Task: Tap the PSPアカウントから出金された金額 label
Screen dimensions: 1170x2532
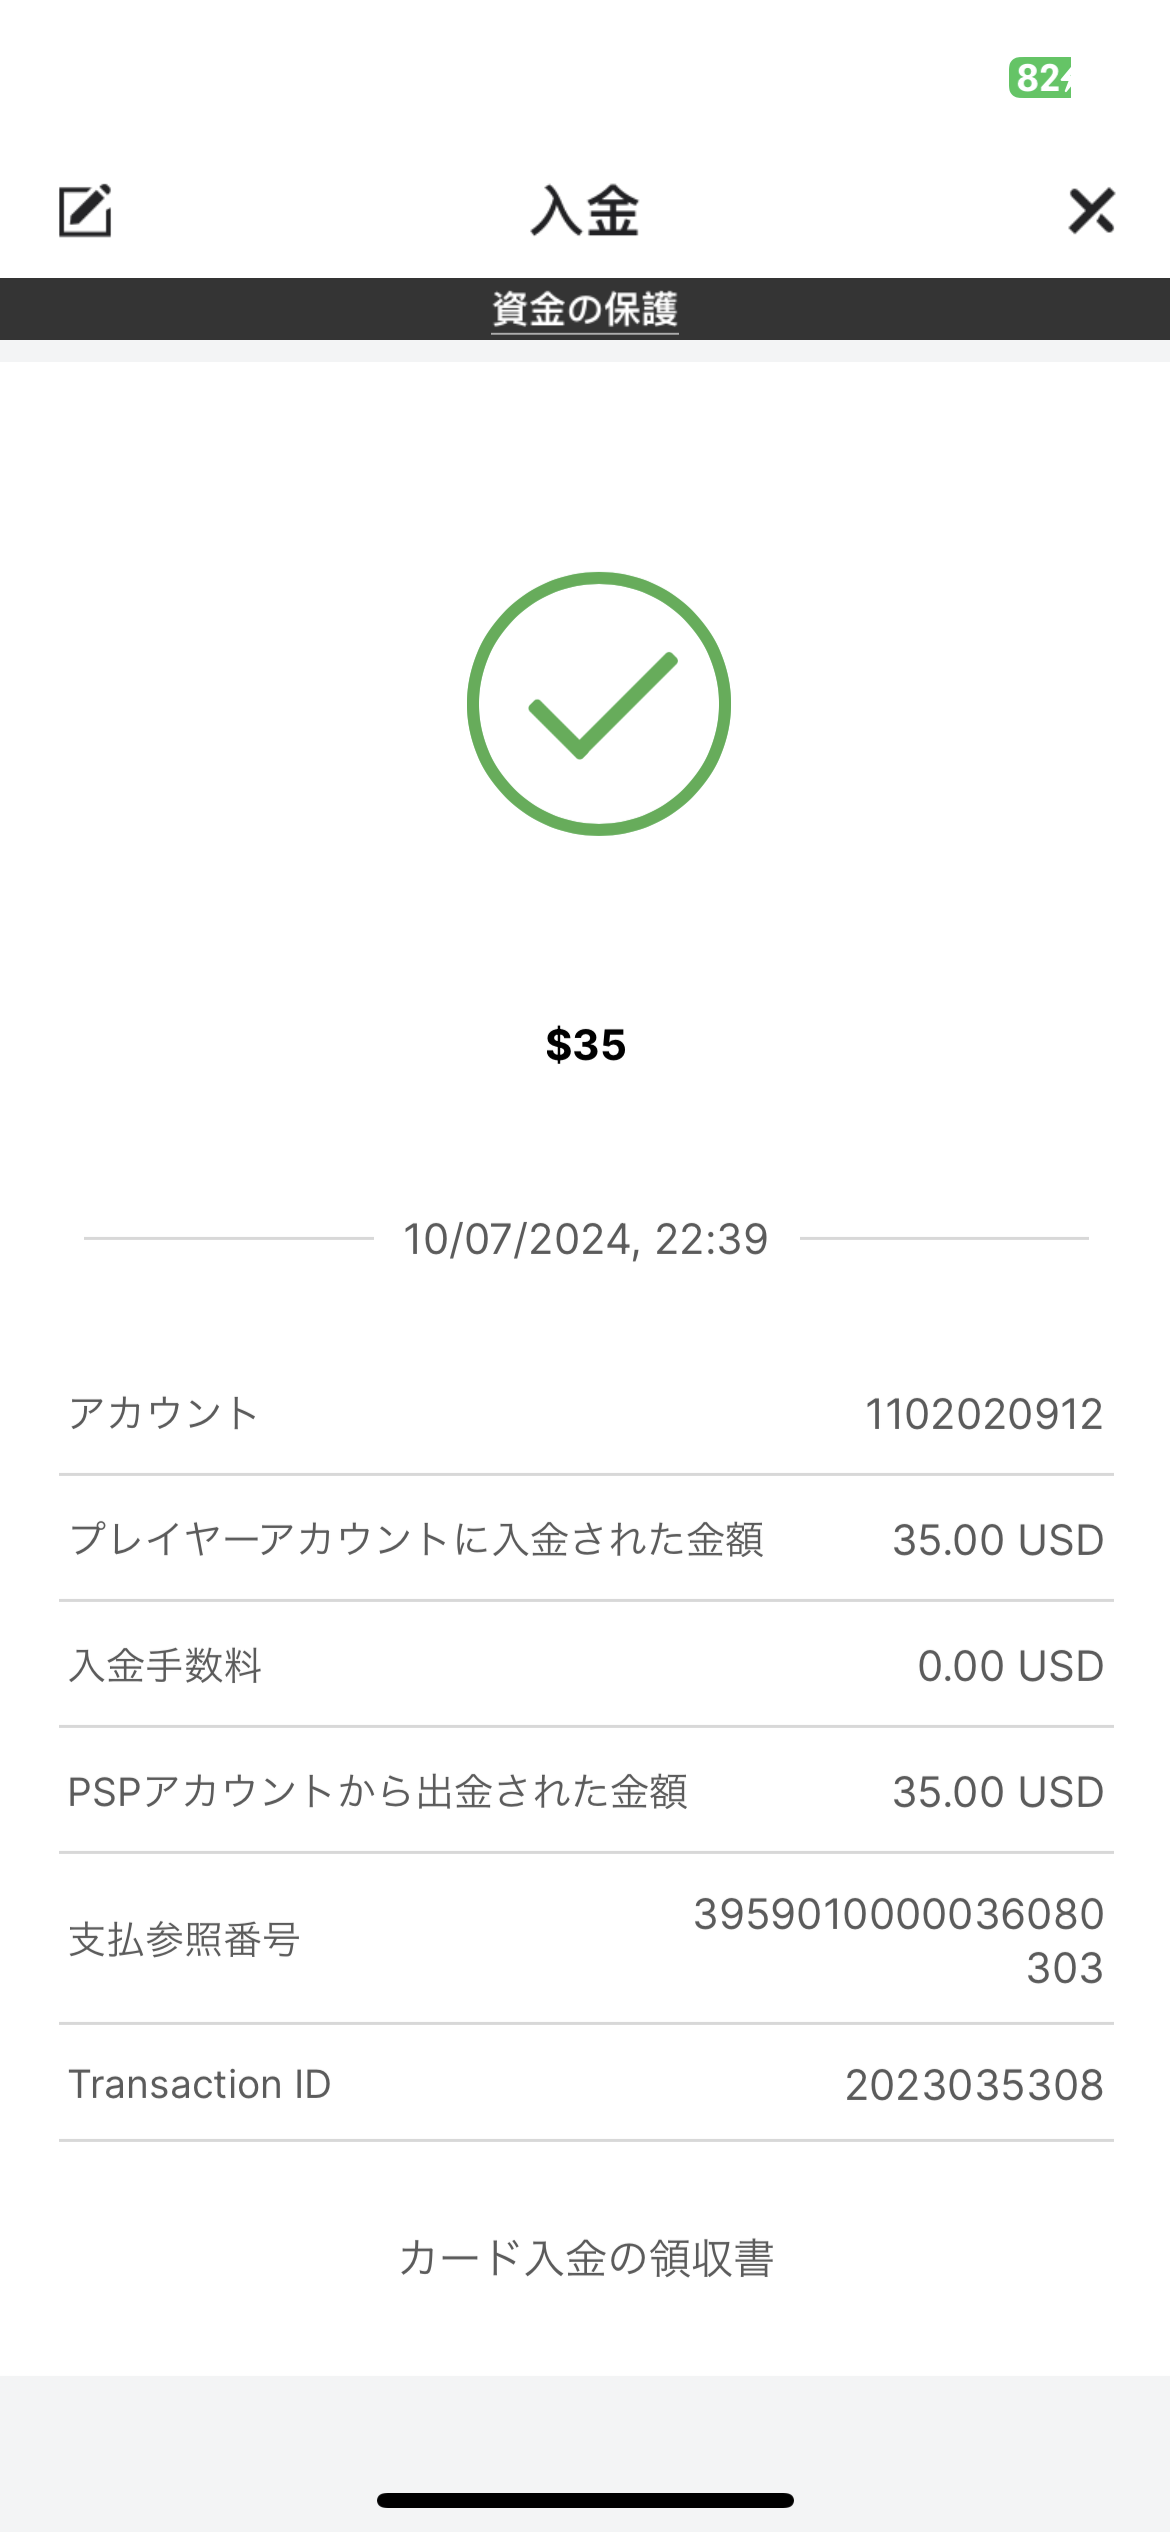Action: point(377,1792)
